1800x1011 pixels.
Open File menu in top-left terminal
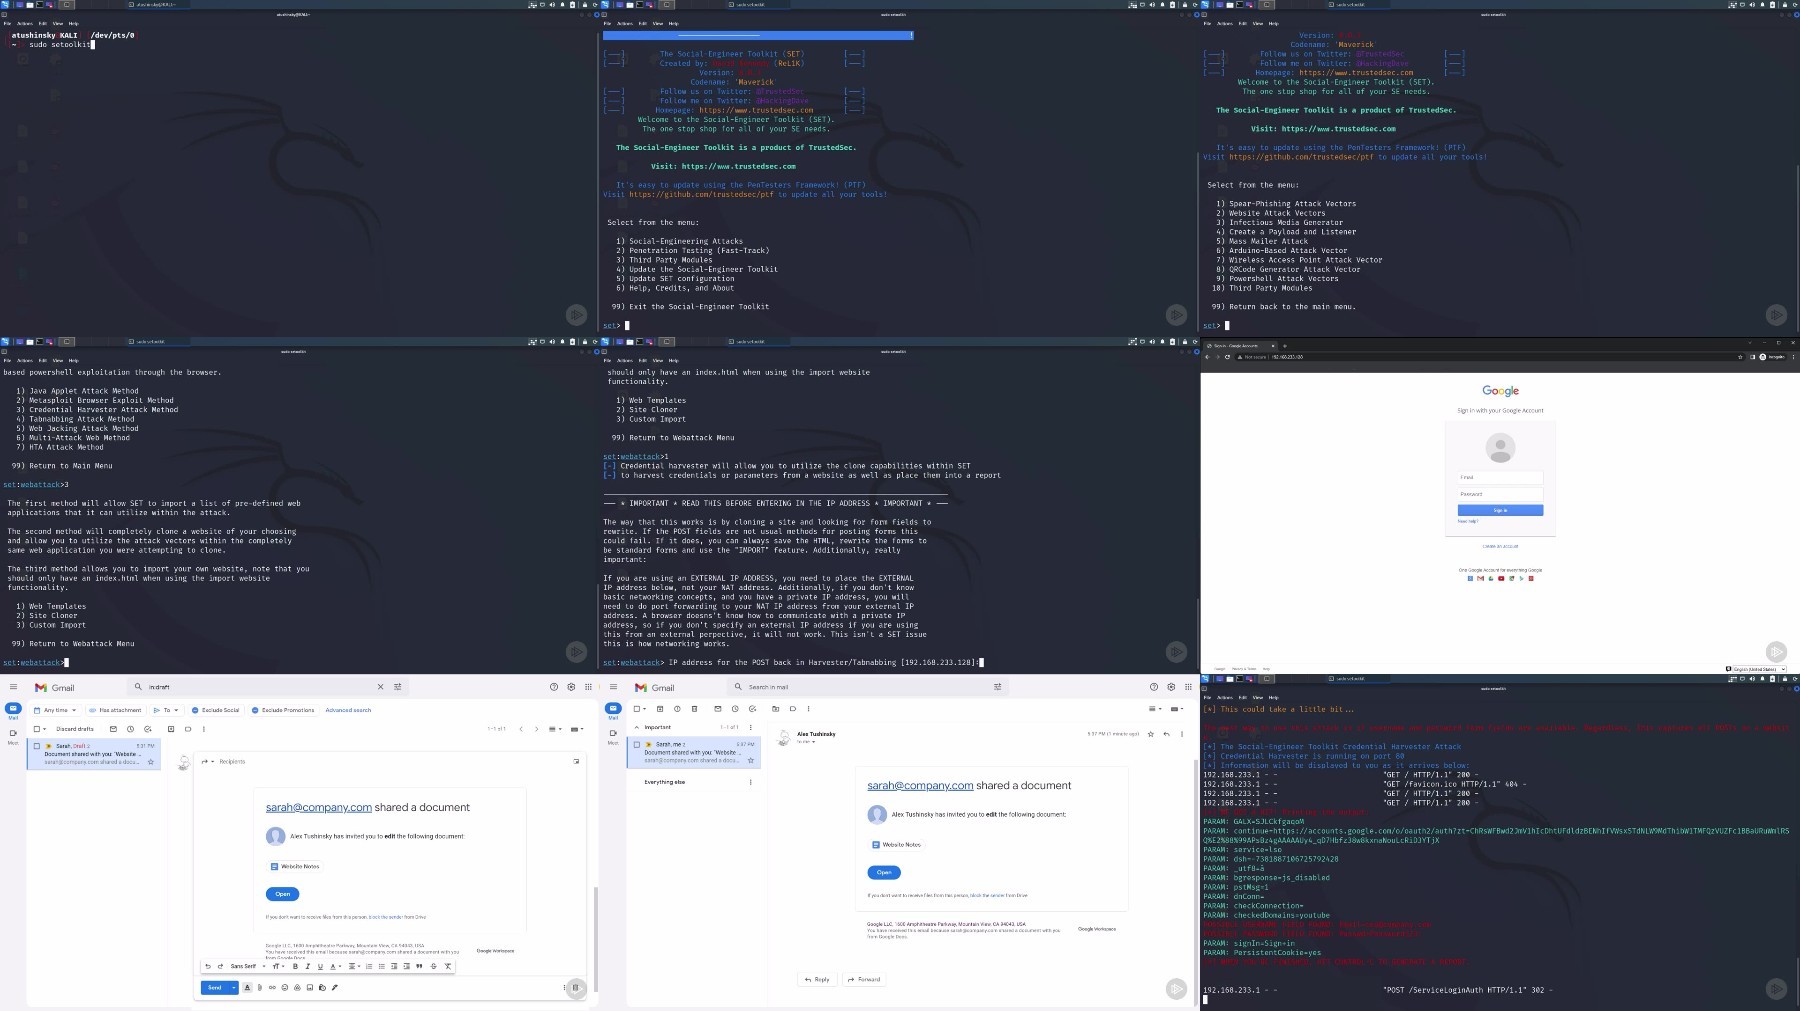(x=7, y=23)
